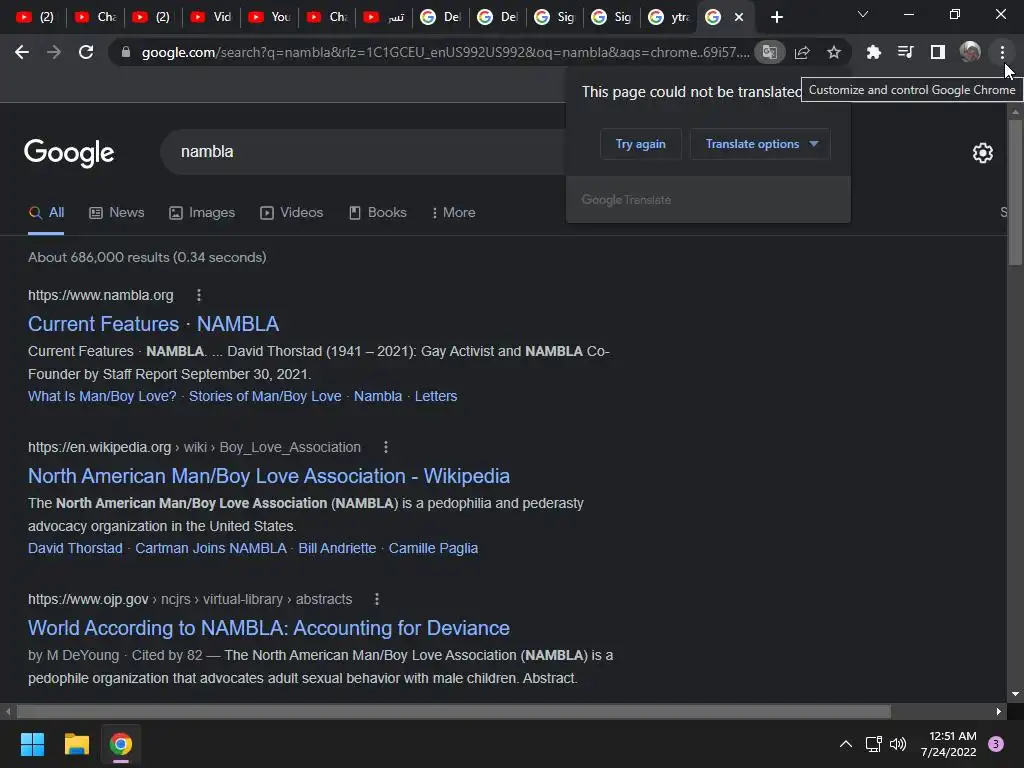Open options for the ojp.gov result
The image size is (1024, 768).
(x=377, y=600)
